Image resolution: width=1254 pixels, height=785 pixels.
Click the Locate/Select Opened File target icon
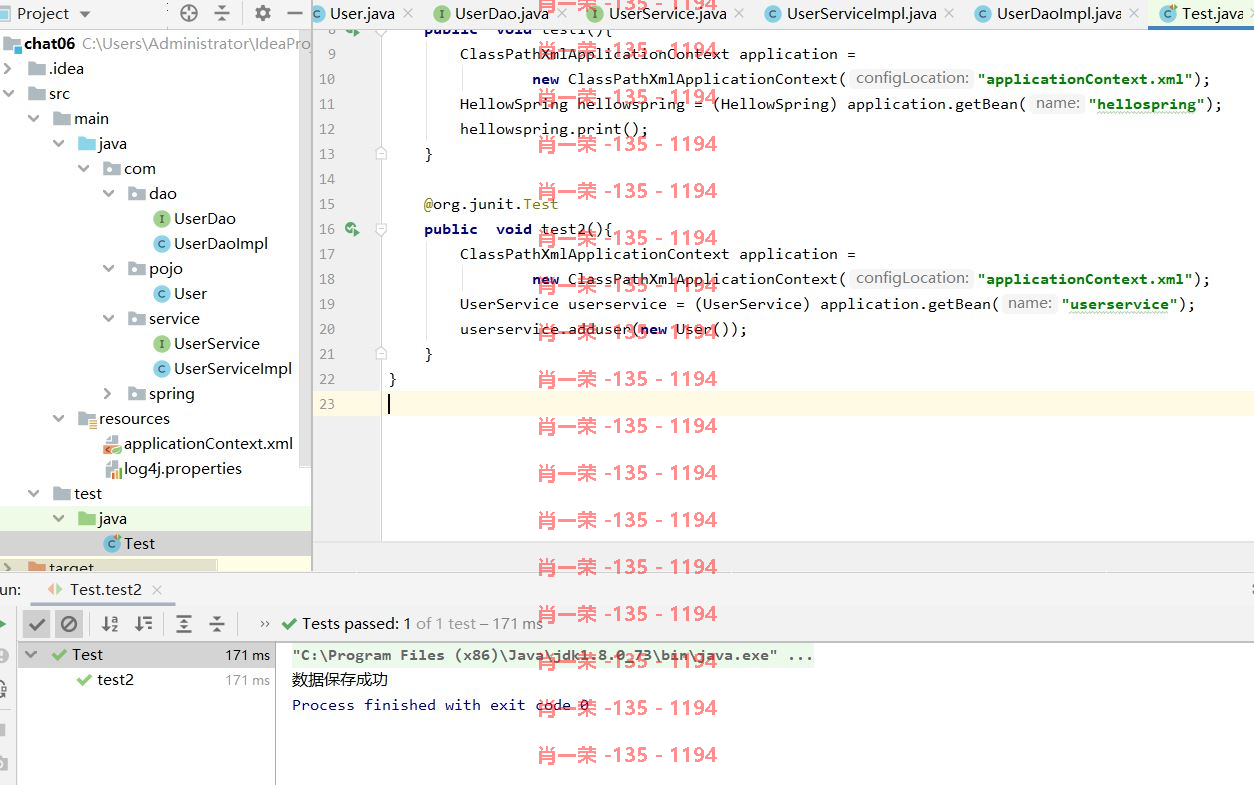point(189,13)
